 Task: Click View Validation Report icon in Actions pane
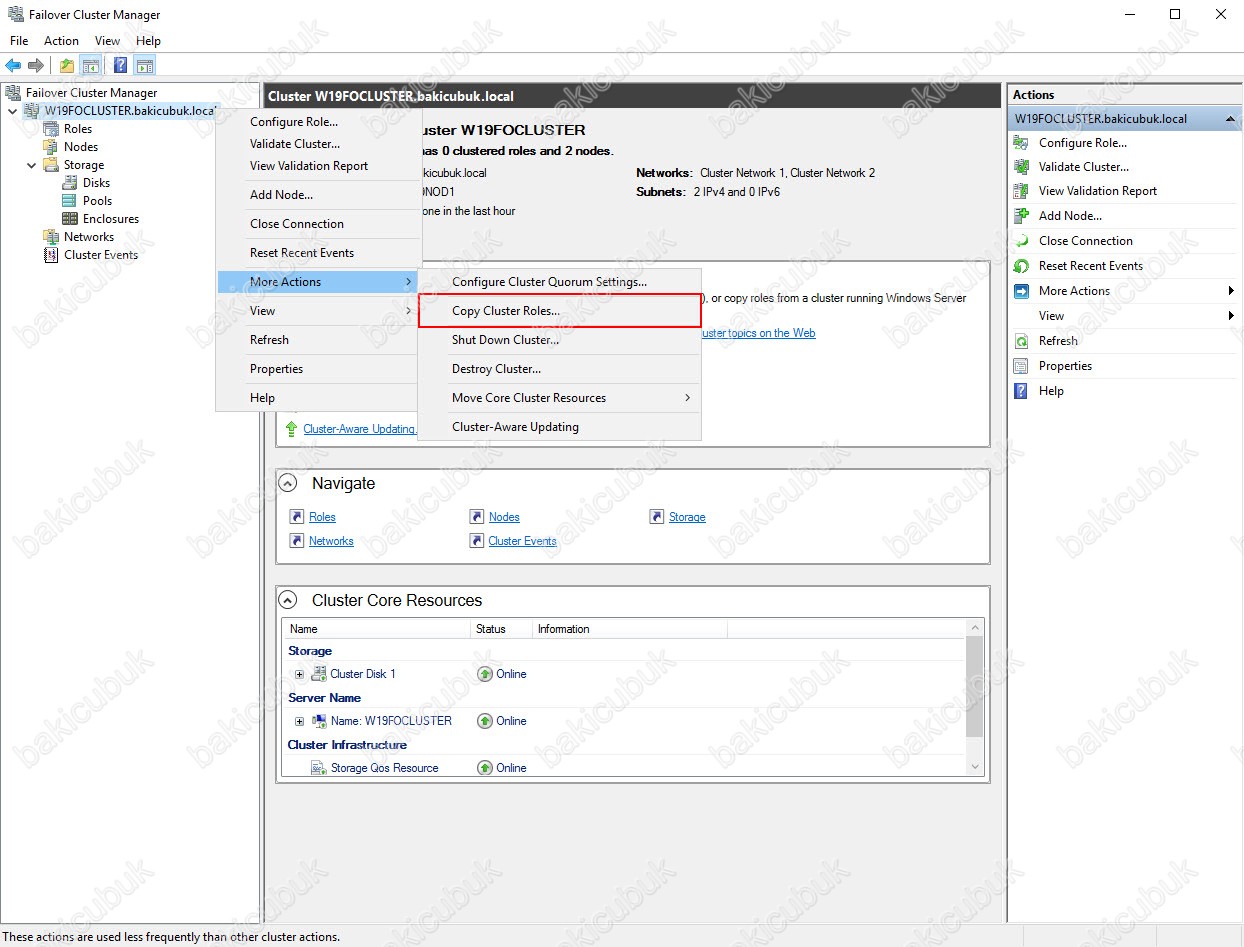(x=1021, y=191)
